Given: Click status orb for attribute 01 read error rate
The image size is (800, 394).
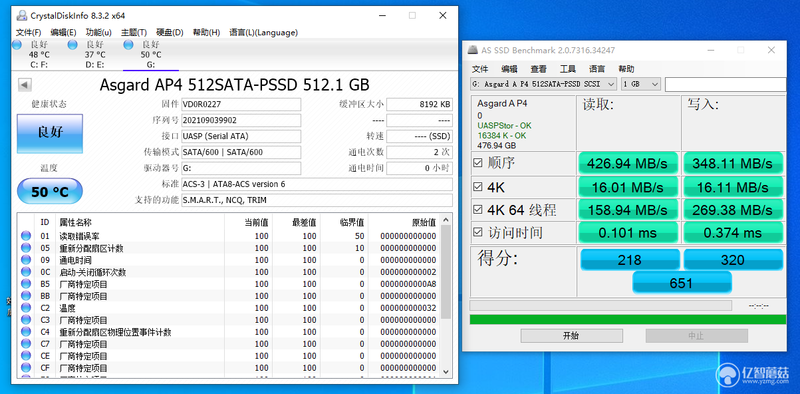Looking at the screenshot, I should [26, 236].
